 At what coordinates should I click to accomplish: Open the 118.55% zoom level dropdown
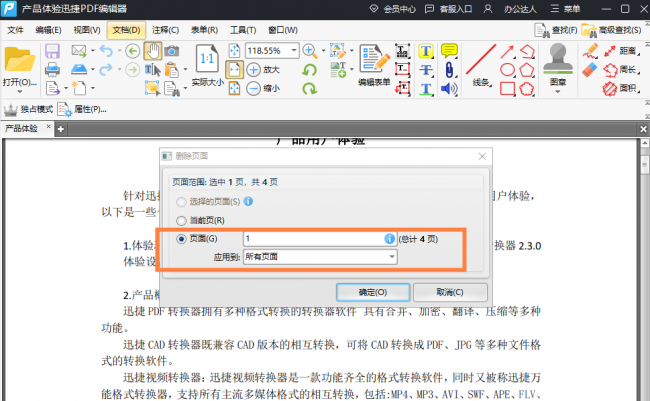(294, 51)
